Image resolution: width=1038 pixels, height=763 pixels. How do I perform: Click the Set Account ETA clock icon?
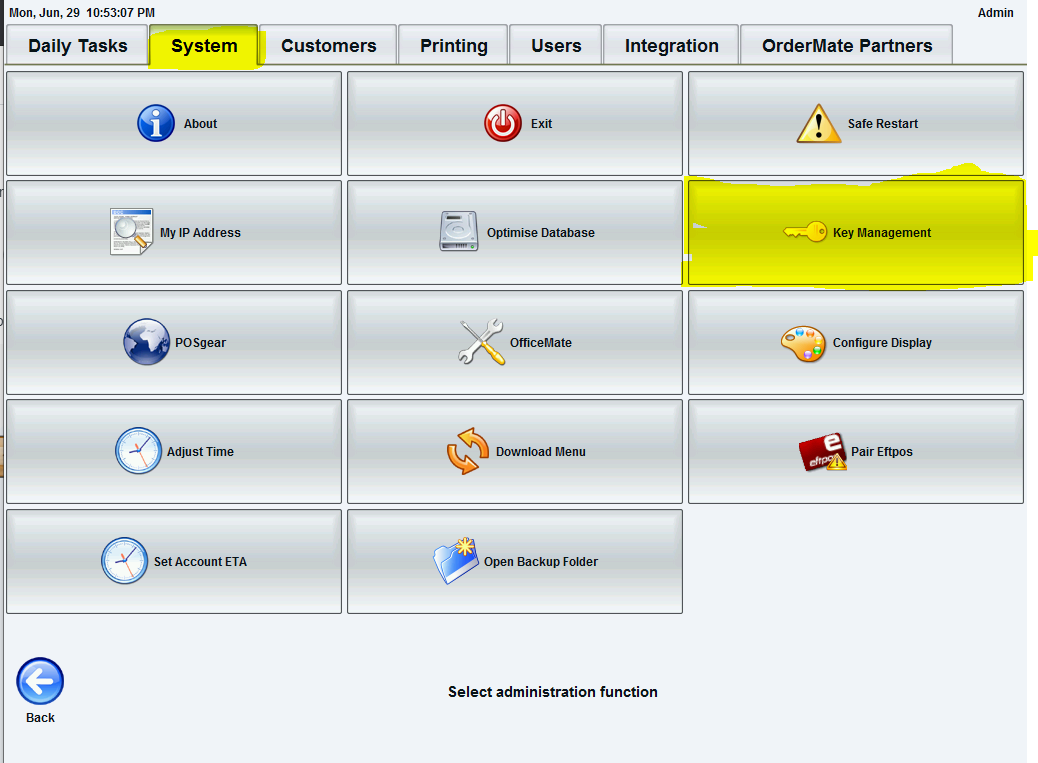pyautogui.click(x=124, y=561)
